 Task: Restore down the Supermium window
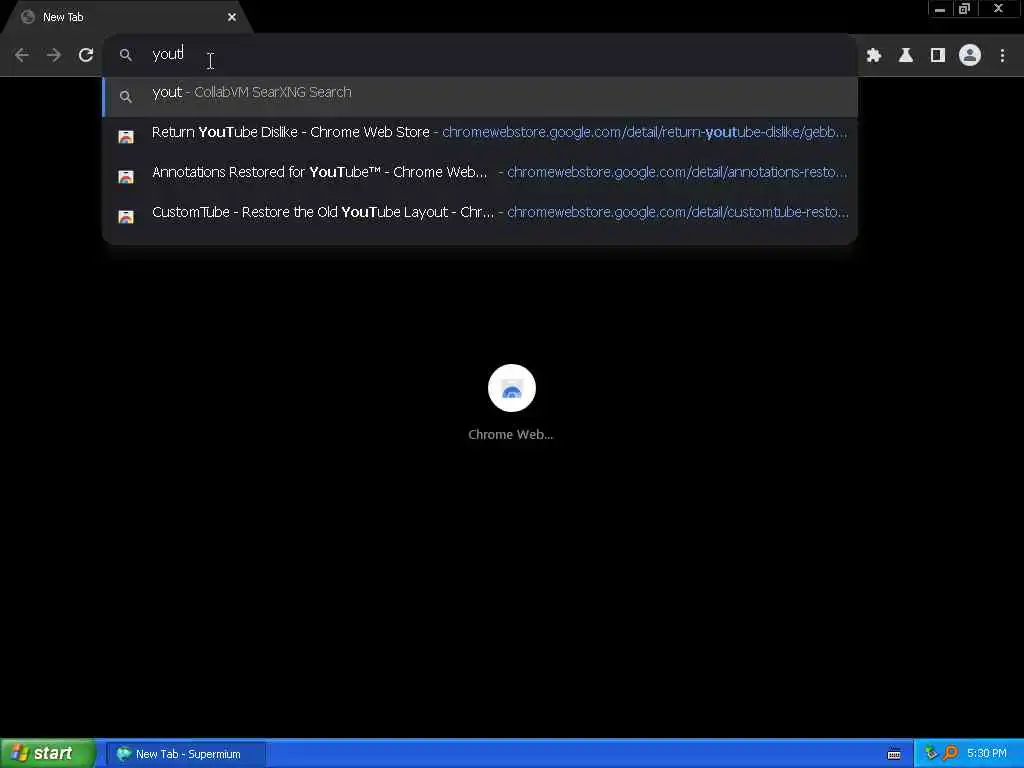click(964, 8)
